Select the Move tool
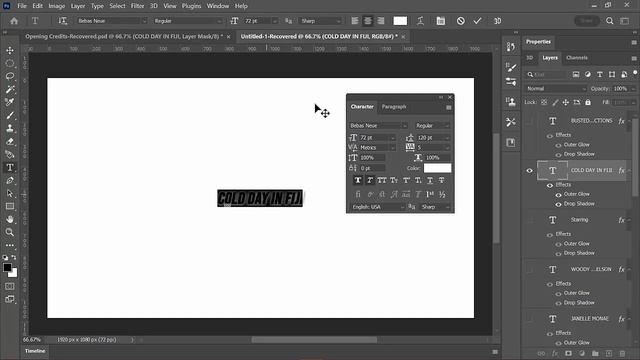The width and height of the screenshot is (640, 360). click(x=10, y=50)
